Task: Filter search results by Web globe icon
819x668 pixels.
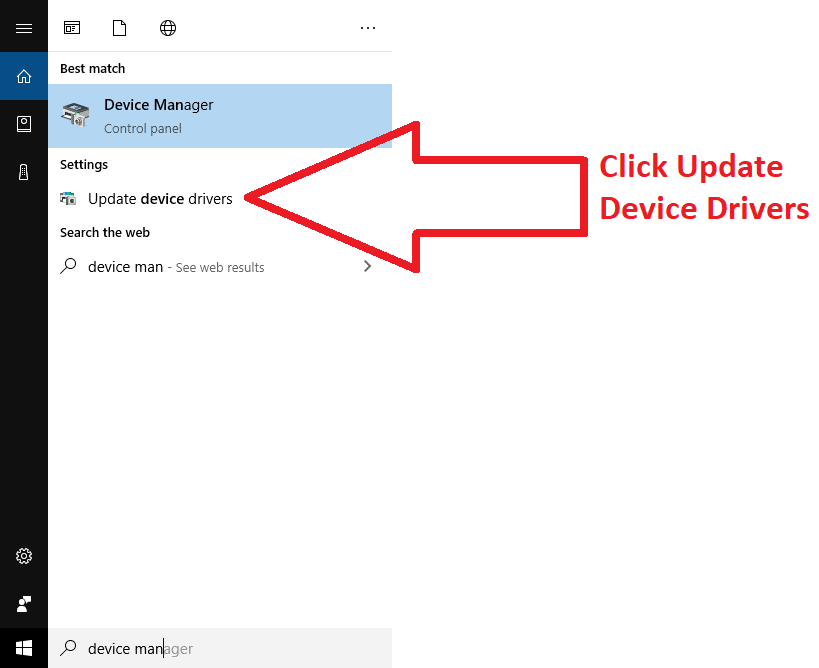Action: 168,28
